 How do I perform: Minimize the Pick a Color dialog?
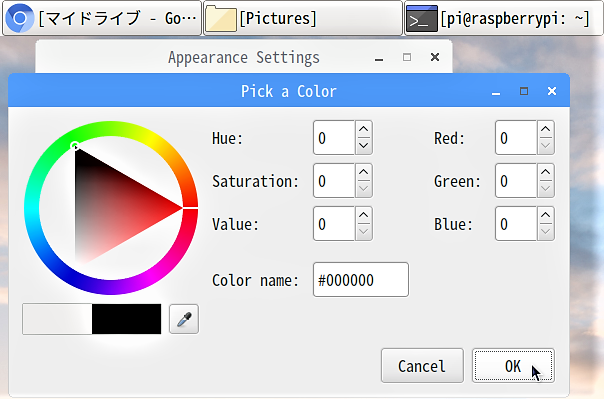[x=496, y=92]
